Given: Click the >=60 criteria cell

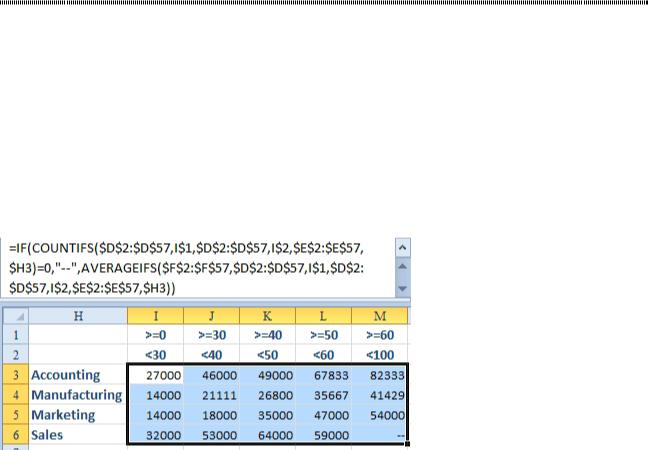Looking at the screenshot, I should (380, 335).
